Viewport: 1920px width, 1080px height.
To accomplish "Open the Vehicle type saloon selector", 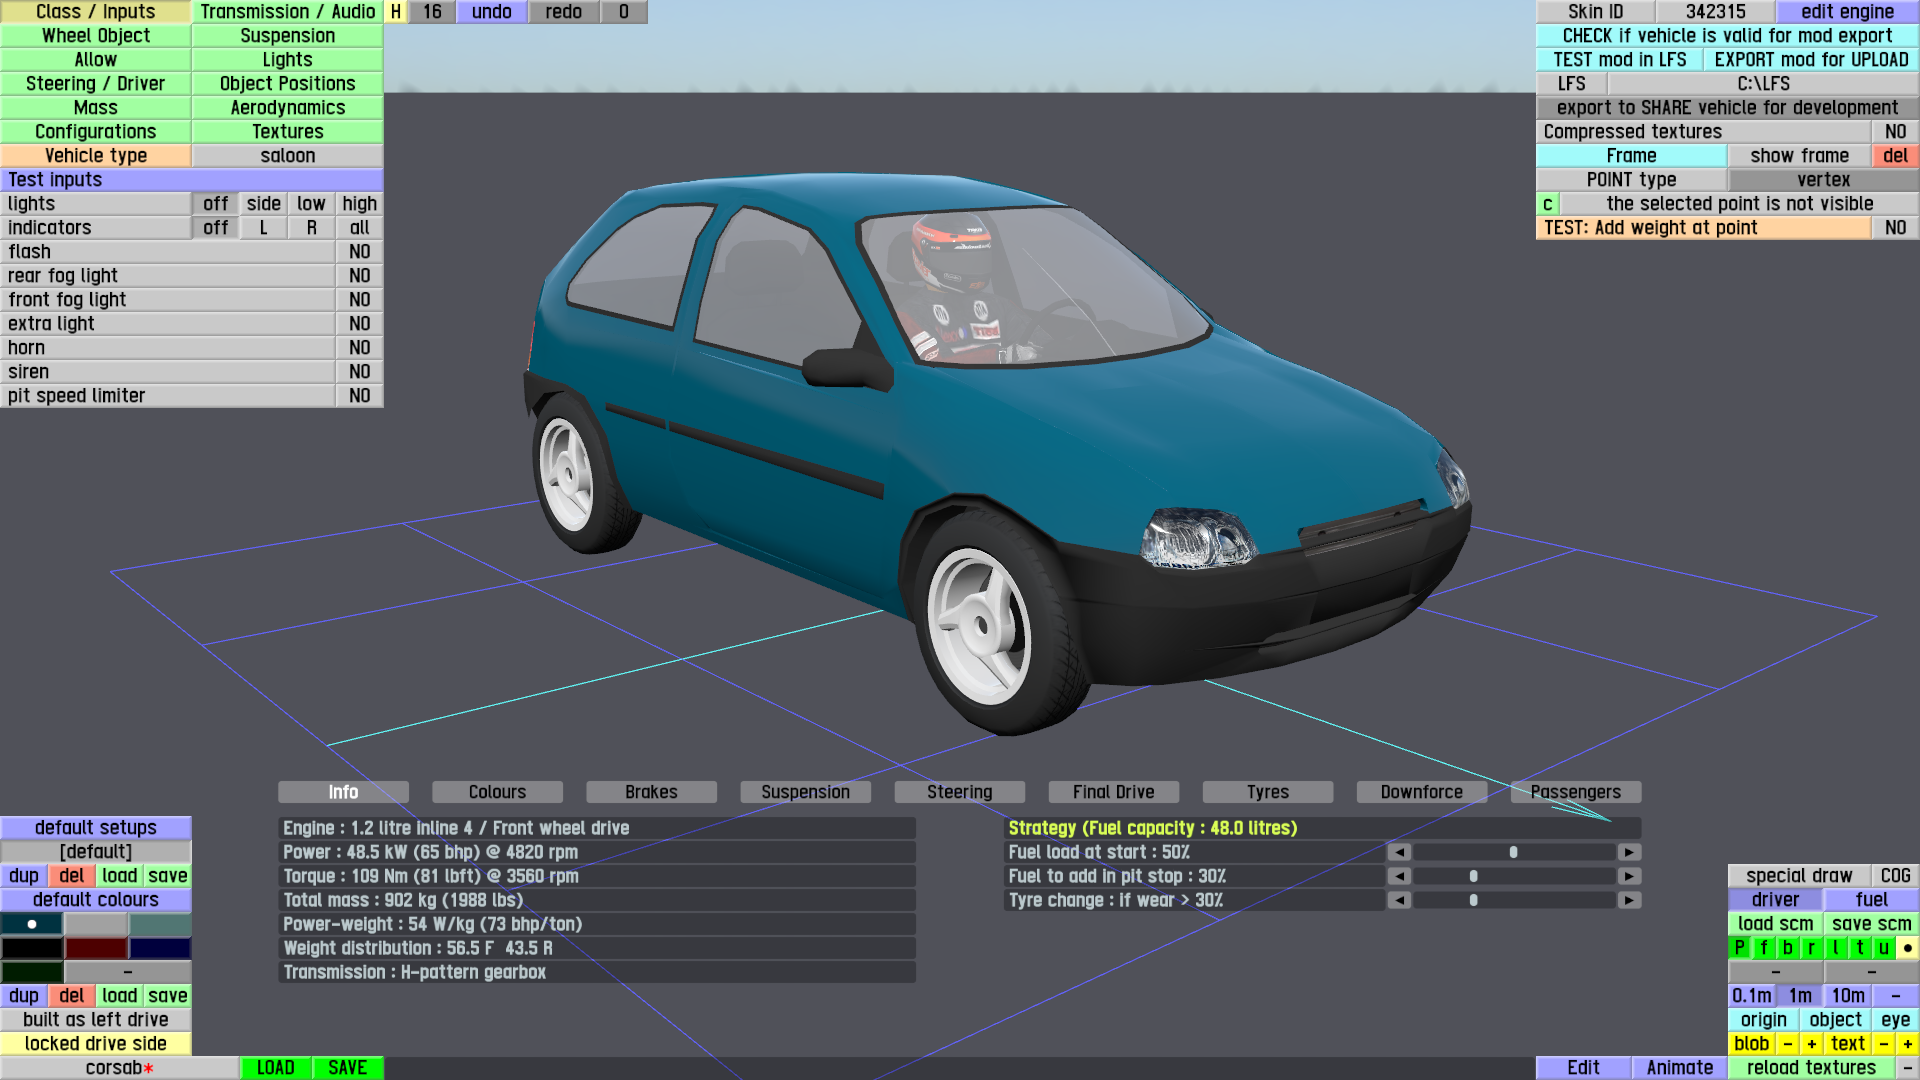I will coord(287,156).
